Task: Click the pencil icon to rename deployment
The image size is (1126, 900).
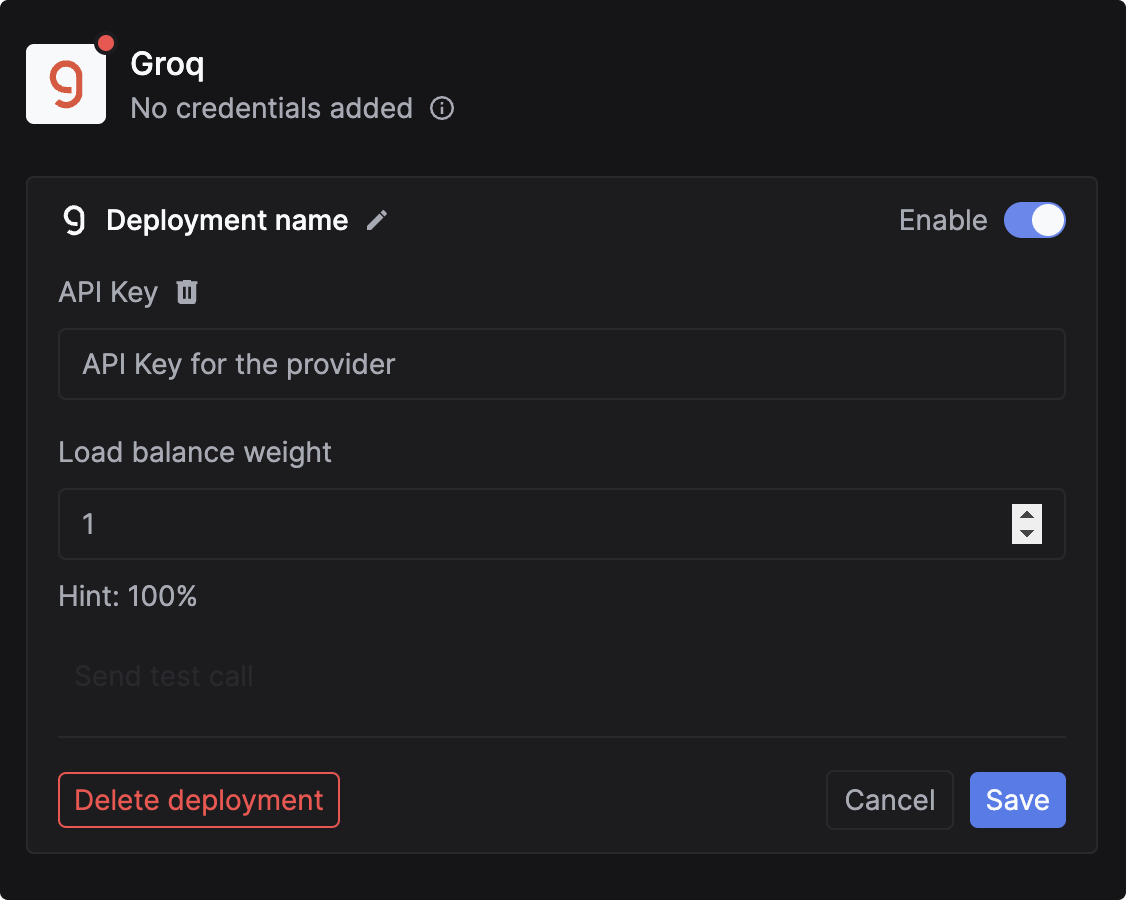Action: pos(376,220)
